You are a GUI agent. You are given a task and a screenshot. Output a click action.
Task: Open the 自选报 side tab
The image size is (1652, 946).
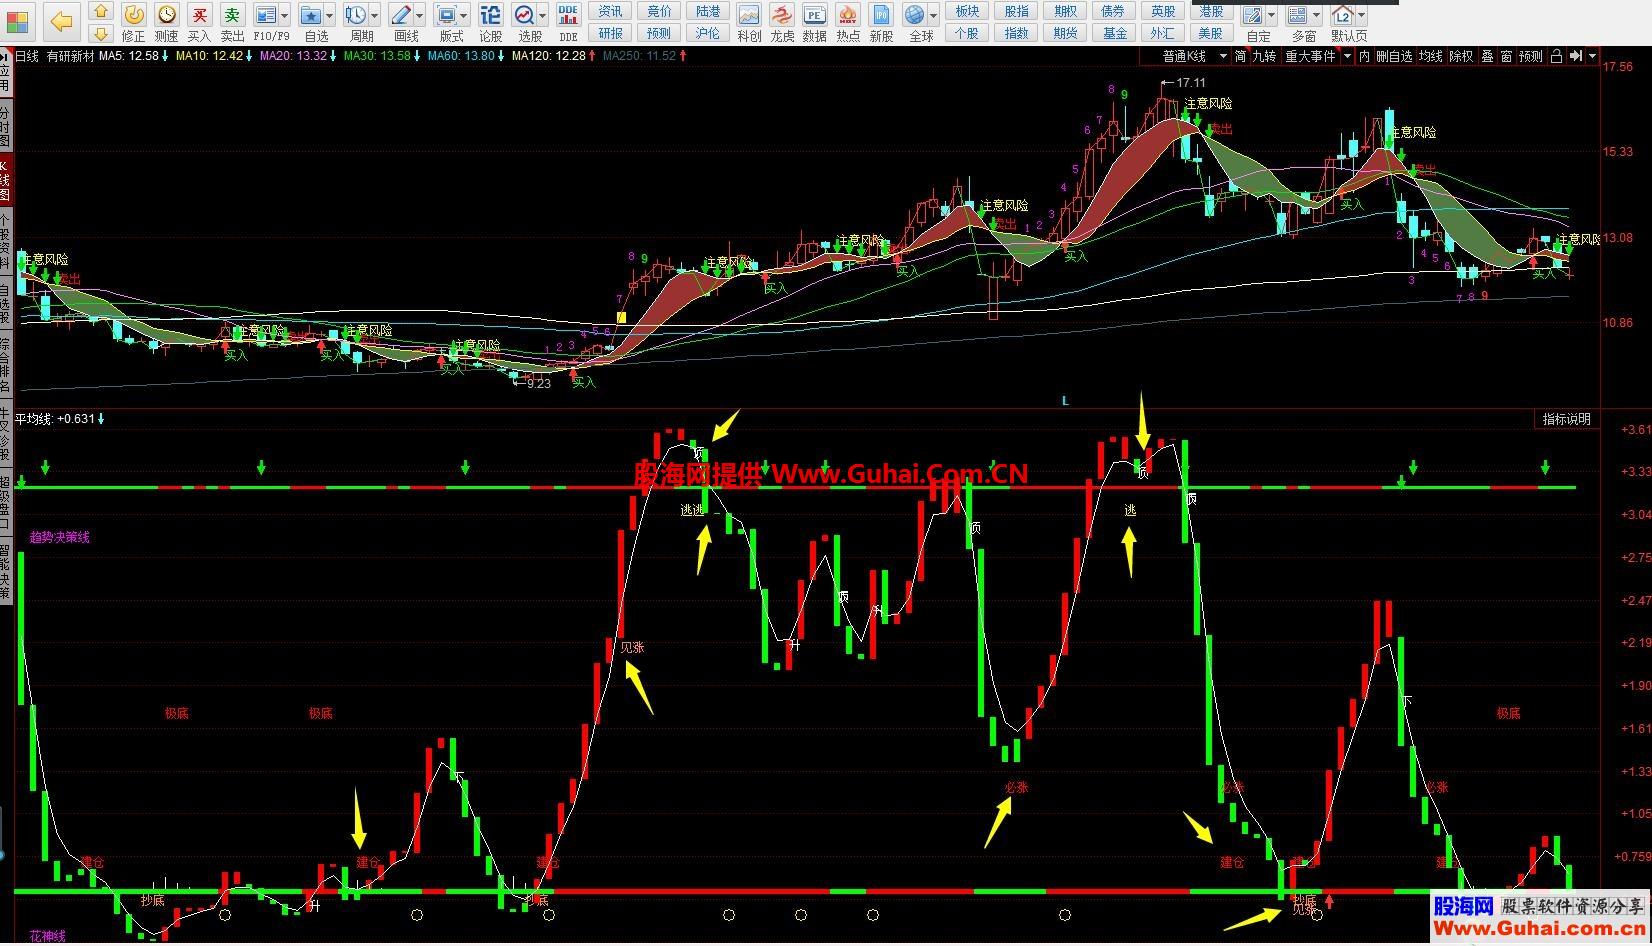tap(4, 304)
